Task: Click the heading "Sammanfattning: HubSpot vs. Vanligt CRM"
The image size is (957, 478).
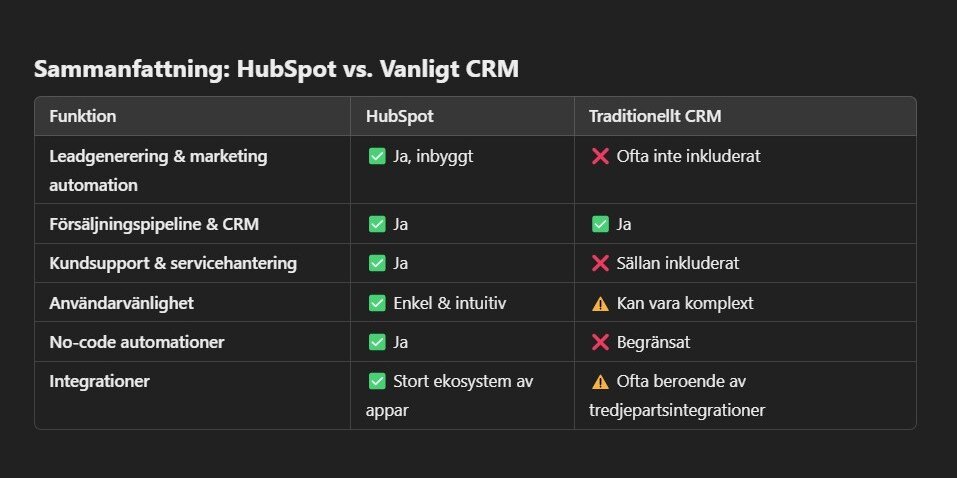Action: tap(276, 68)
